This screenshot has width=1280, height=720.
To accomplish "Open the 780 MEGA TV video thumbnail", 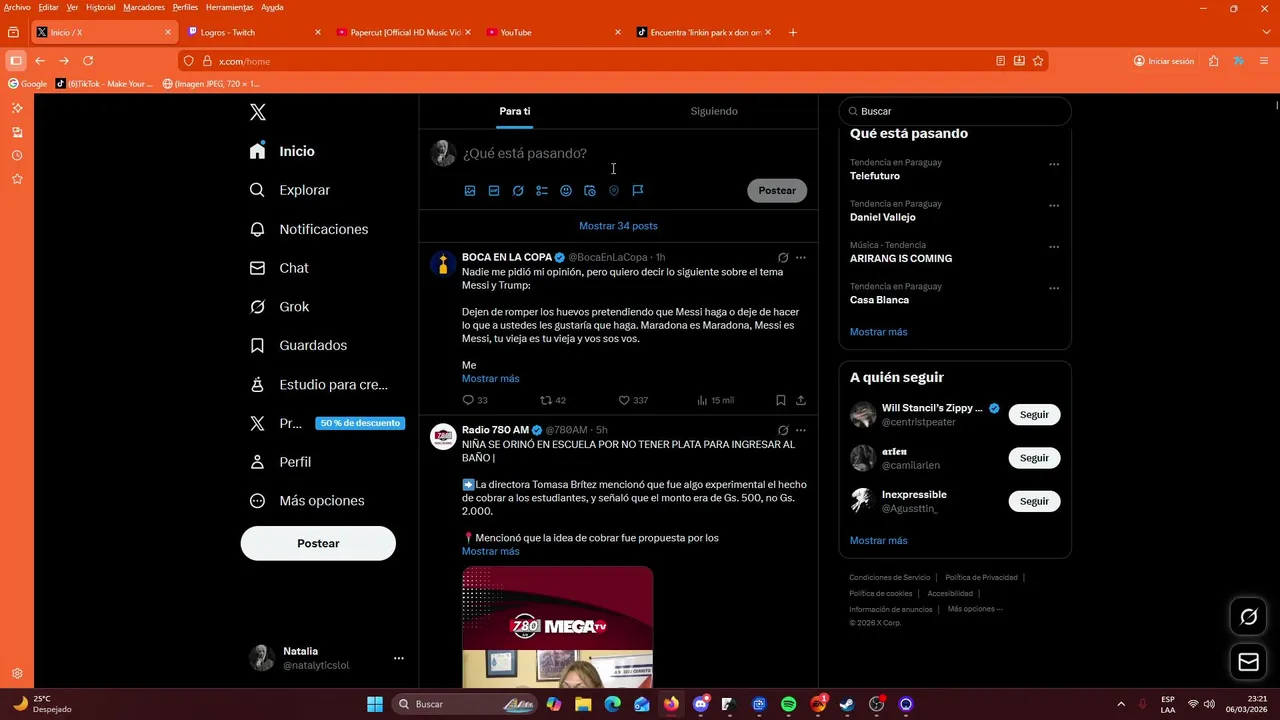I will 557,627.
